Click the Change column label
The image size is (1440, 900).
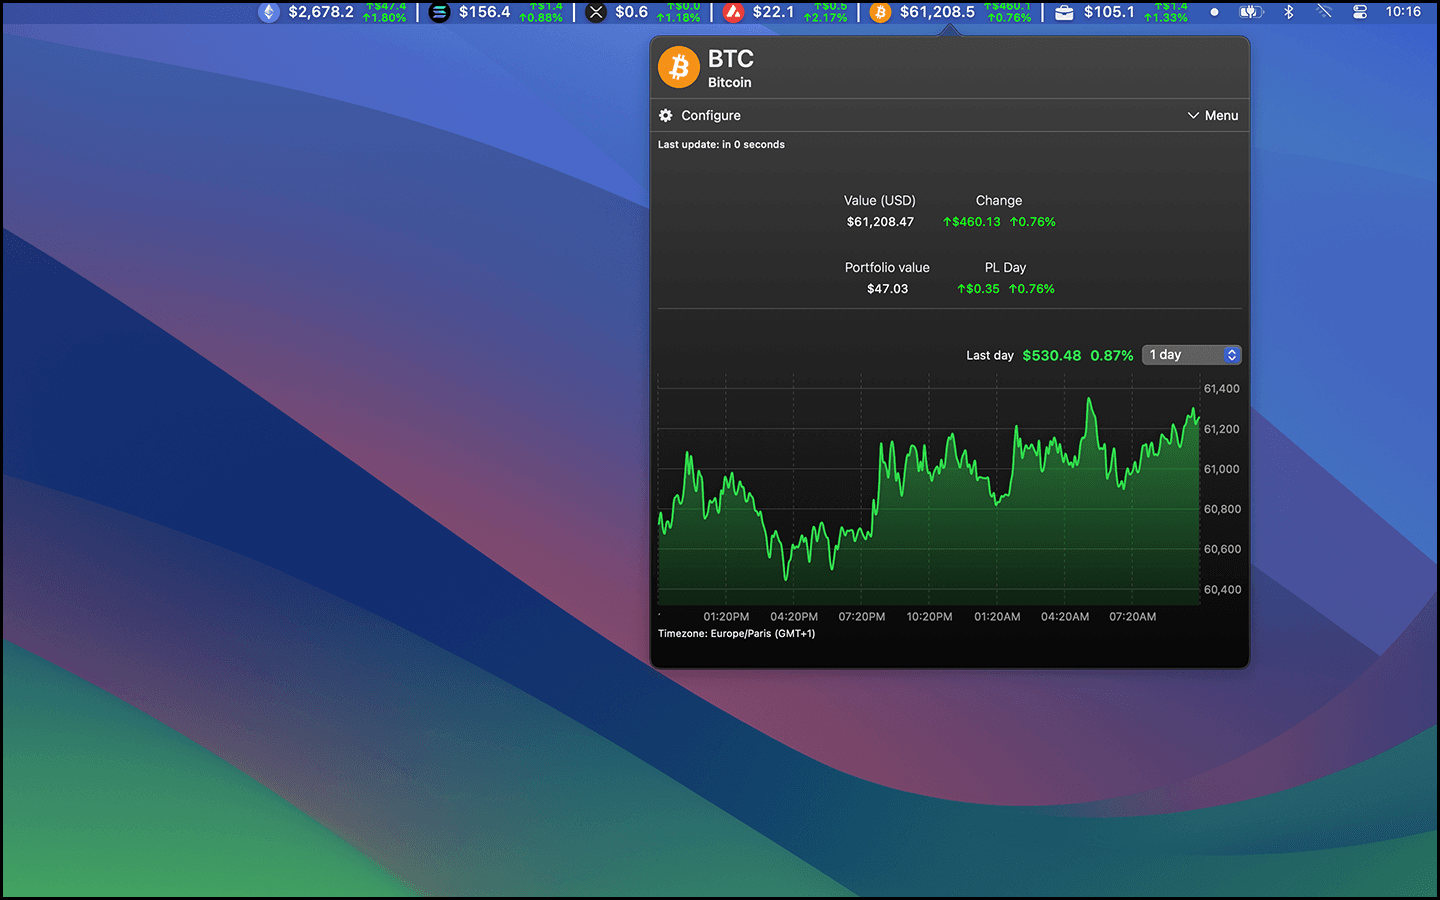tap(999, 200)
